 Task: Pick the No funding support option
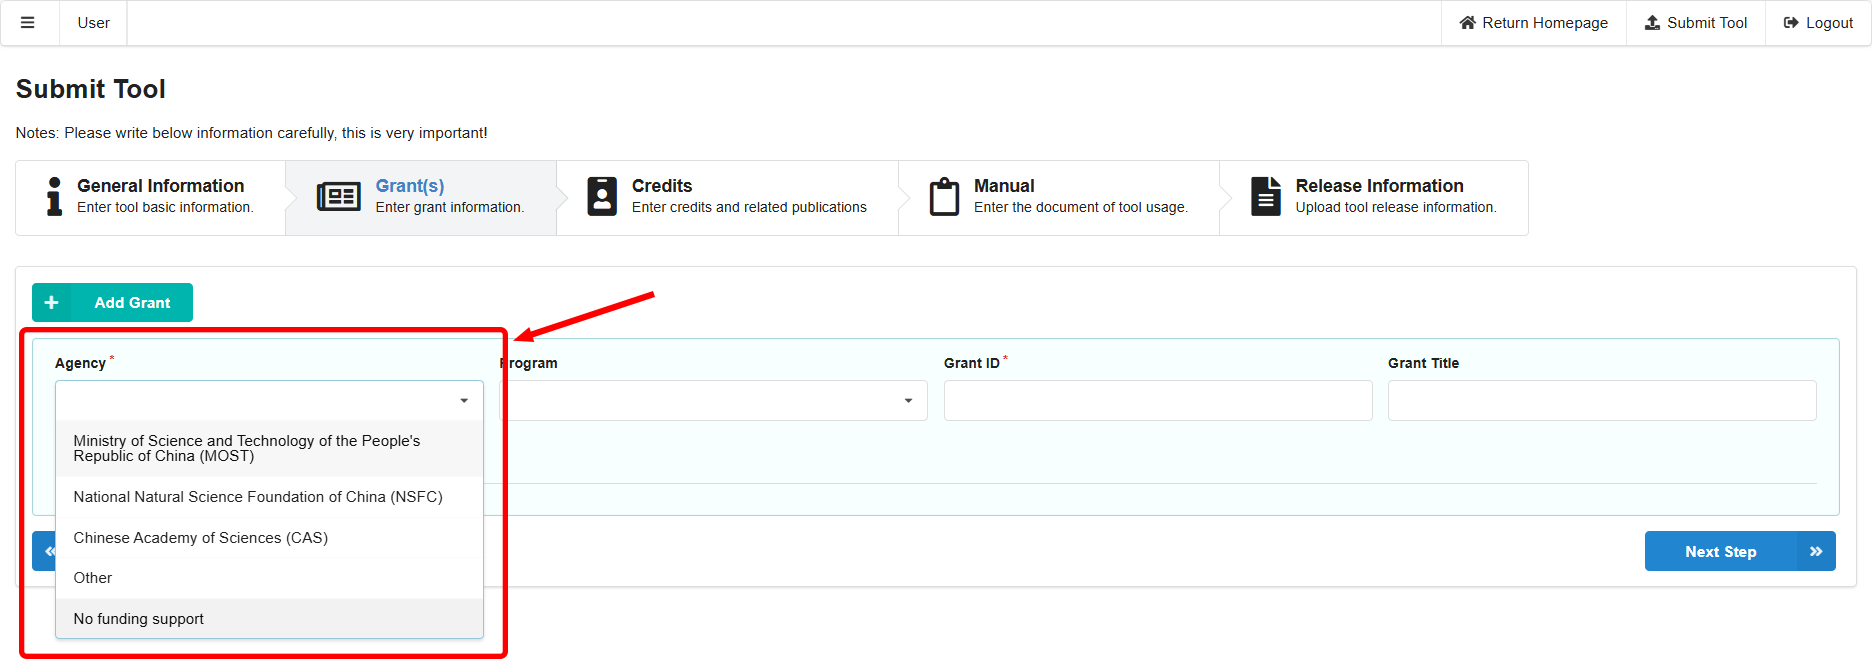tap(139, 619)
